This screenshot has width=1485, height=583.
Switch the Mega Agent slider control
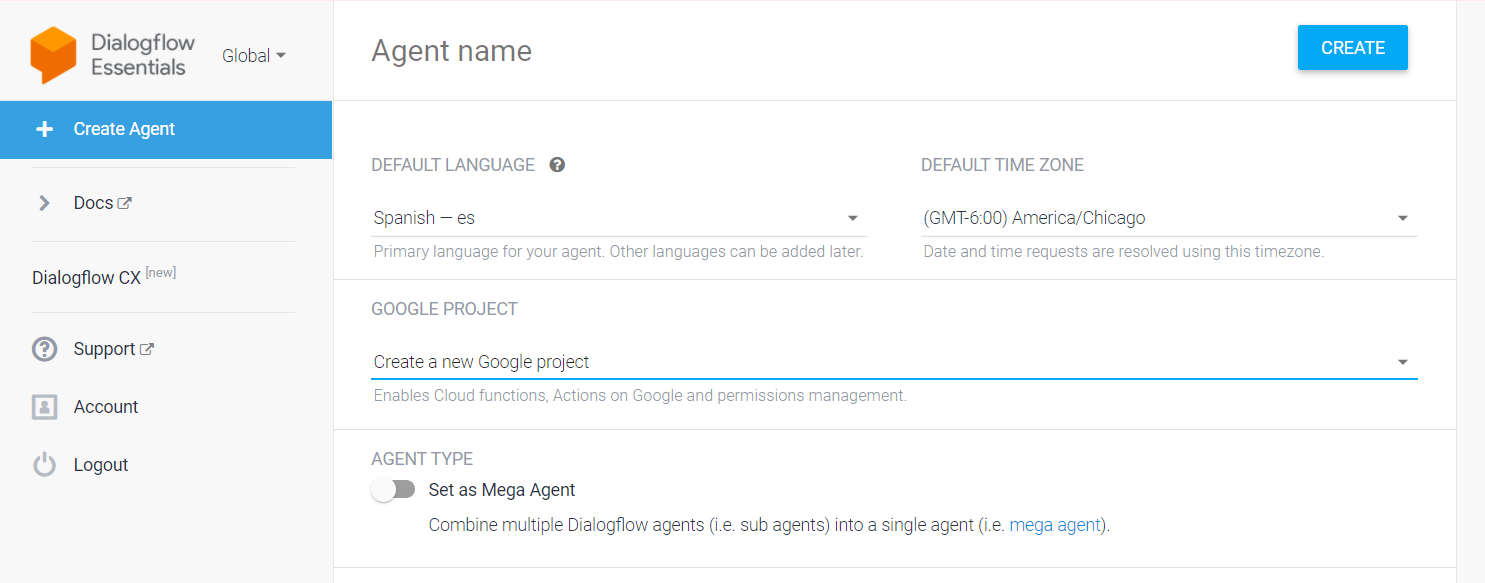click(x=394, y=489)
